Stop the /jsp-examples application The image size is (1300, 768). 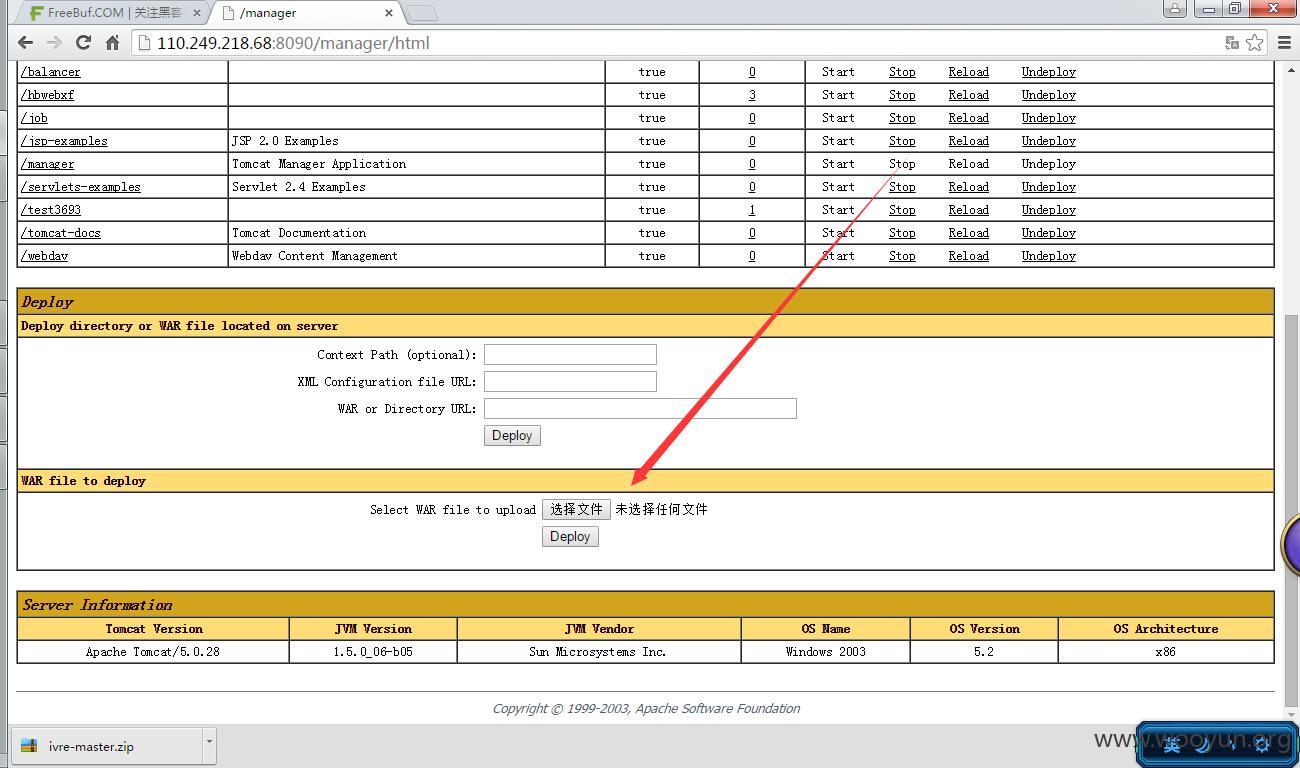click(x=902, y=141)
